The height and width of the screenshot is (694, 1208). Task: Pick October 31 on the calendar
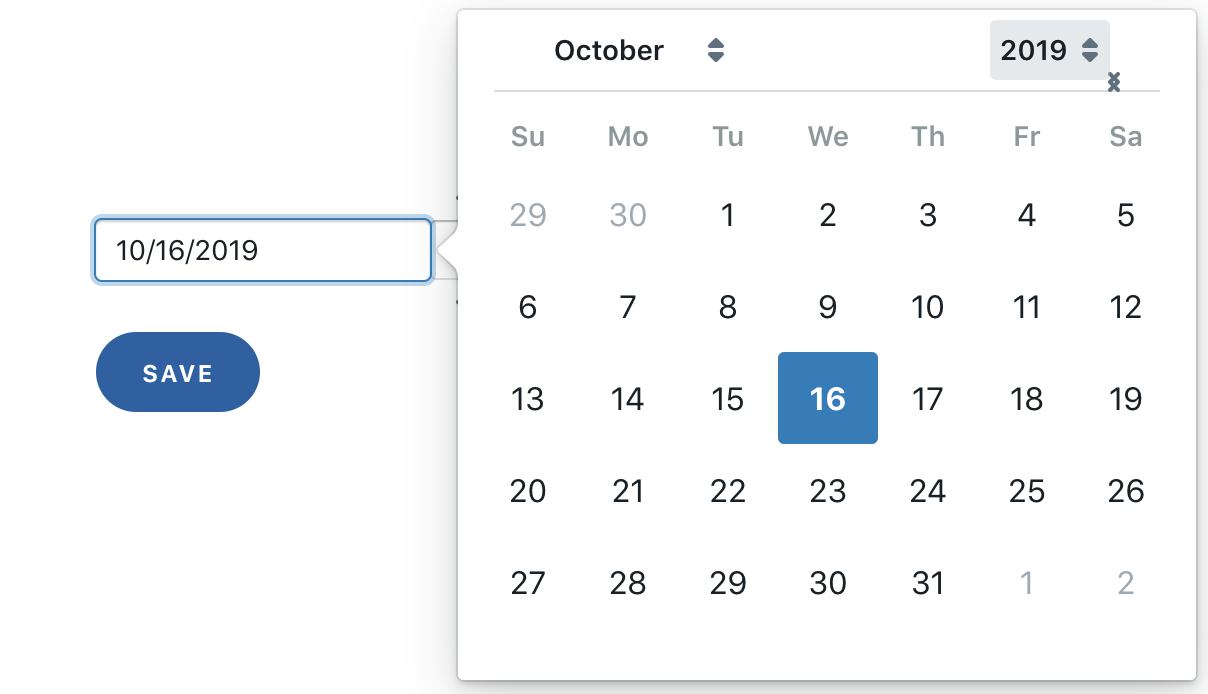[x=927, y=583]
